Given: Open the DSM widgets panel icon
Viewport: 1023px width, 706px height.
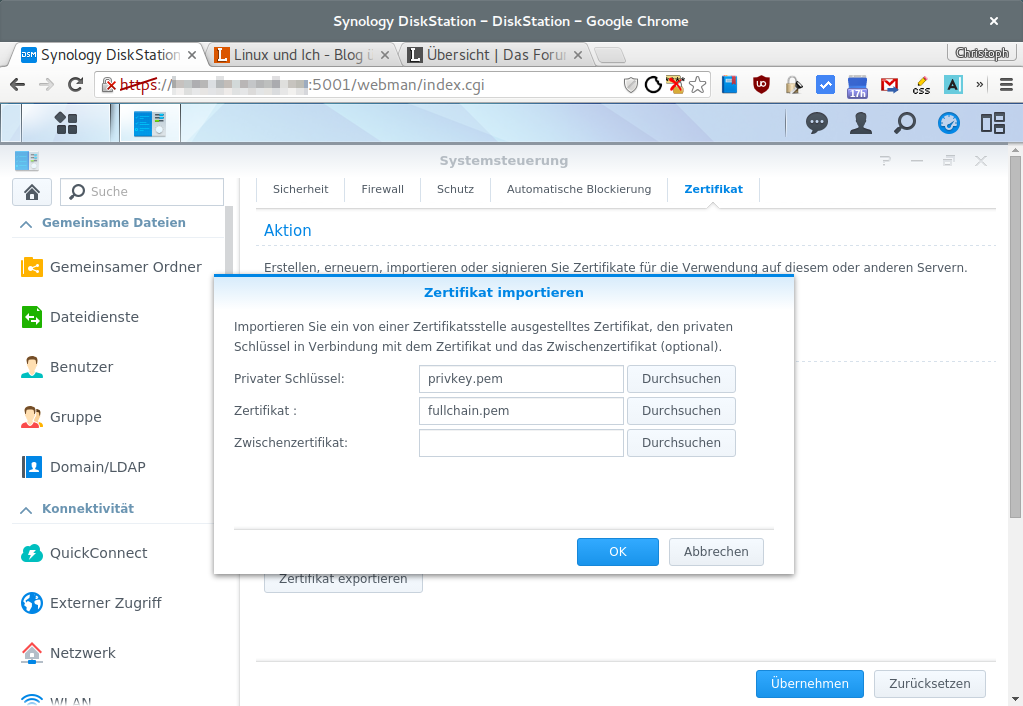Looking at the screenshot, I should pyautogui.click(x=992, y=123).
